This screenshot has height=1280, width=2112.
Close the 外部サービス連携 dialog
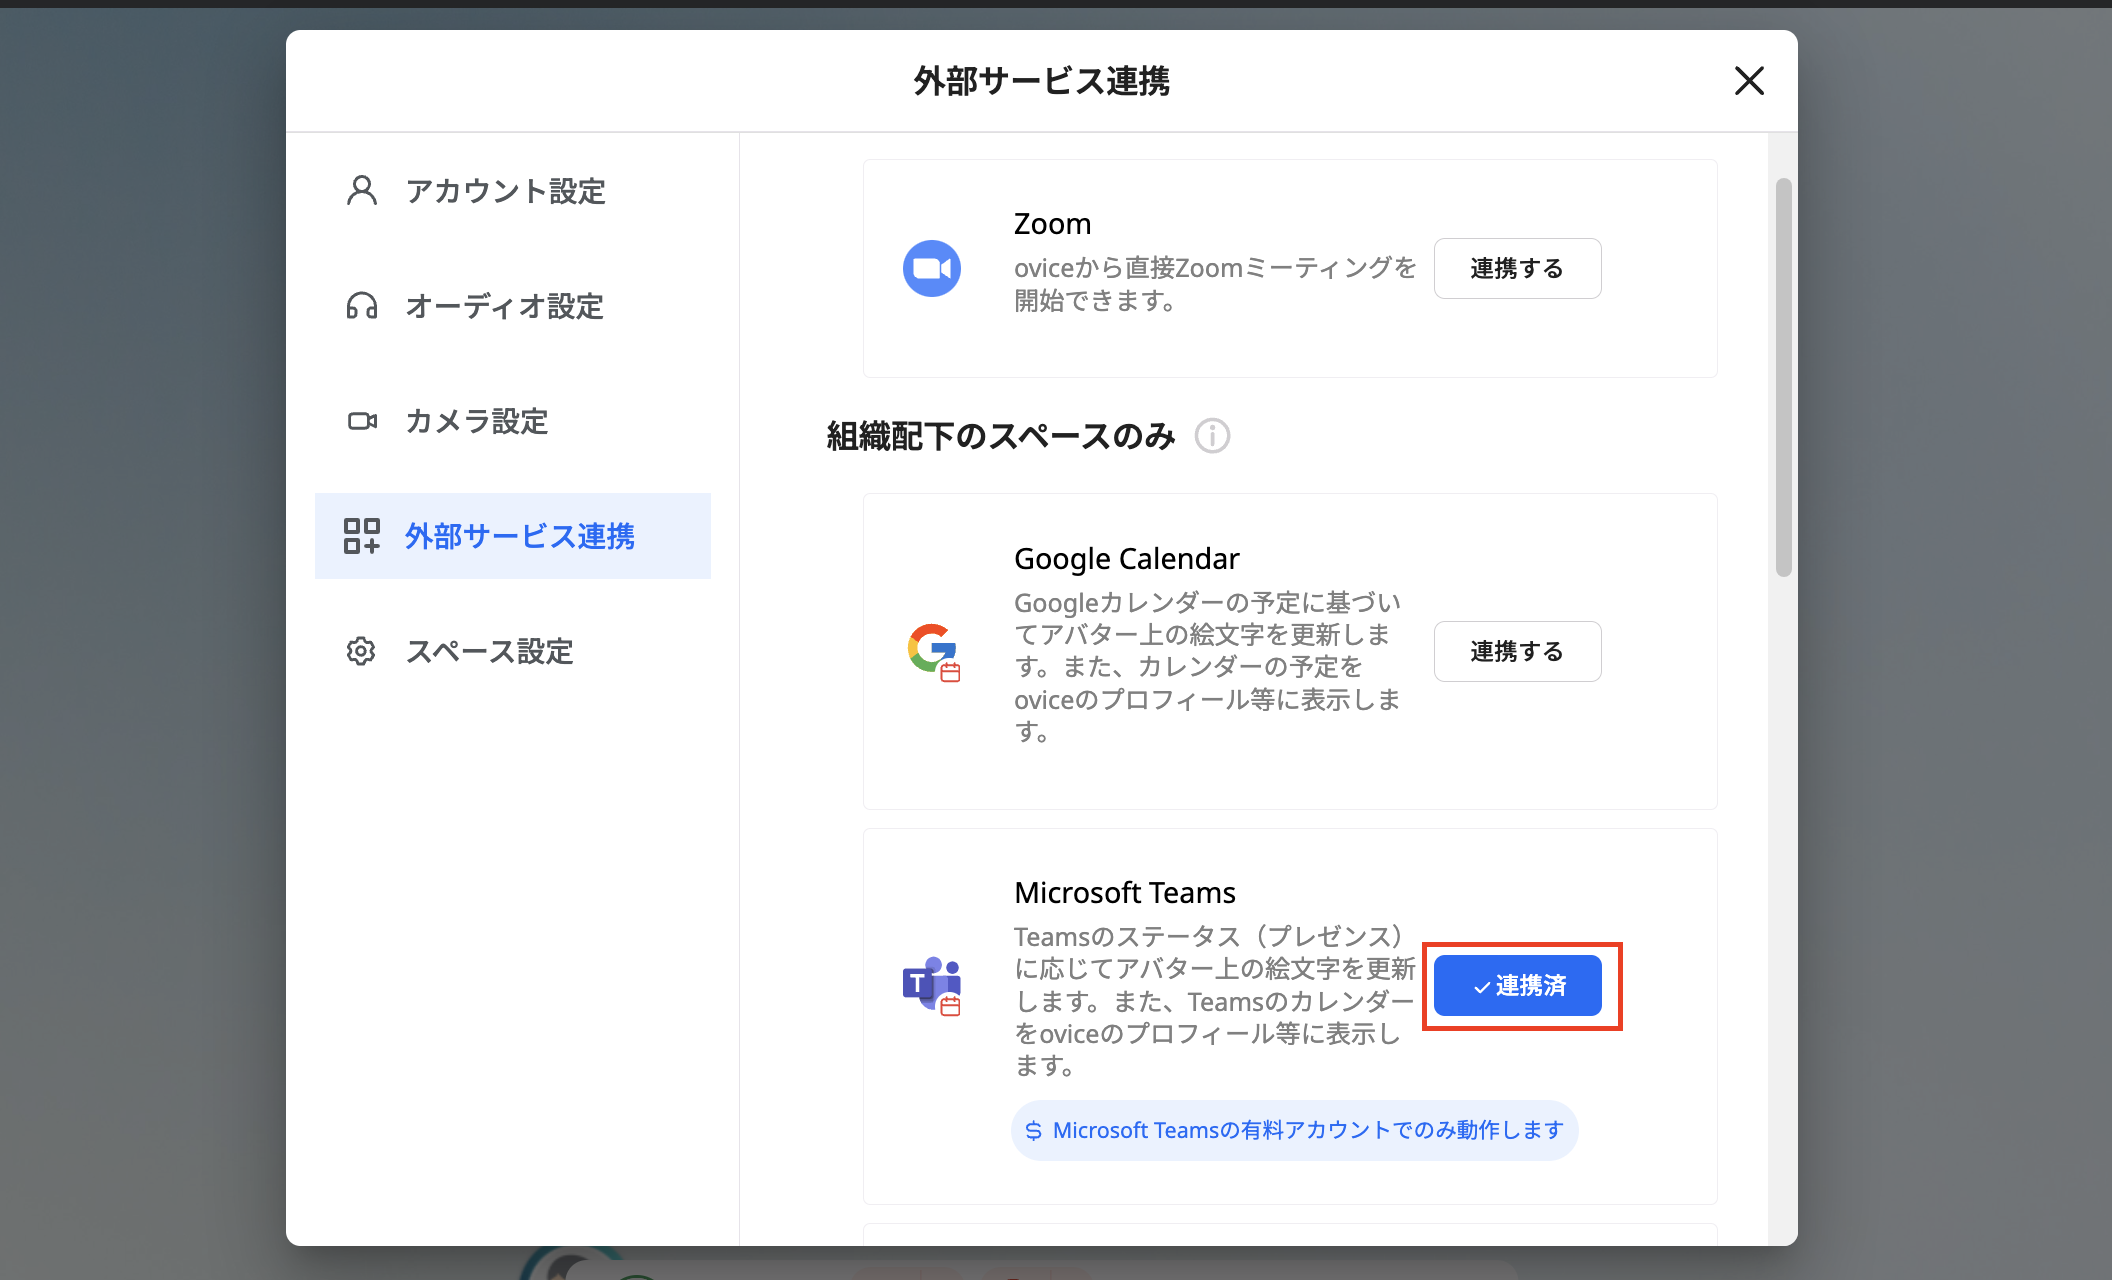[x=1749, y=81]
